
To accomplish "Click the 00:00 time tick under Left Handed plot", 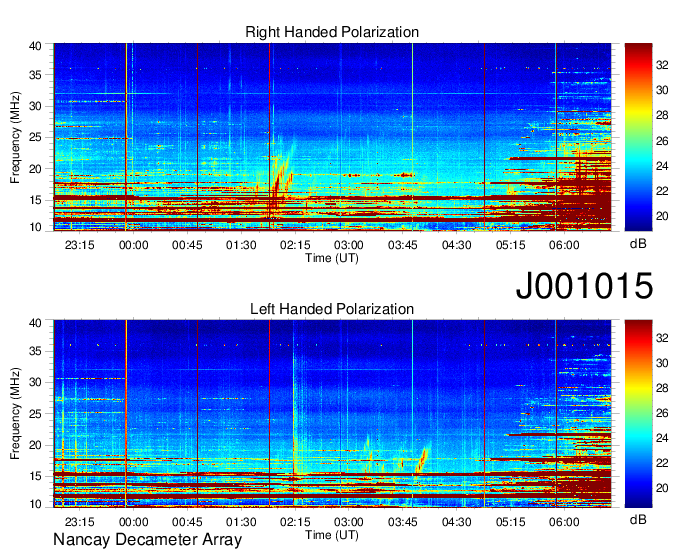I will (134, 522).
